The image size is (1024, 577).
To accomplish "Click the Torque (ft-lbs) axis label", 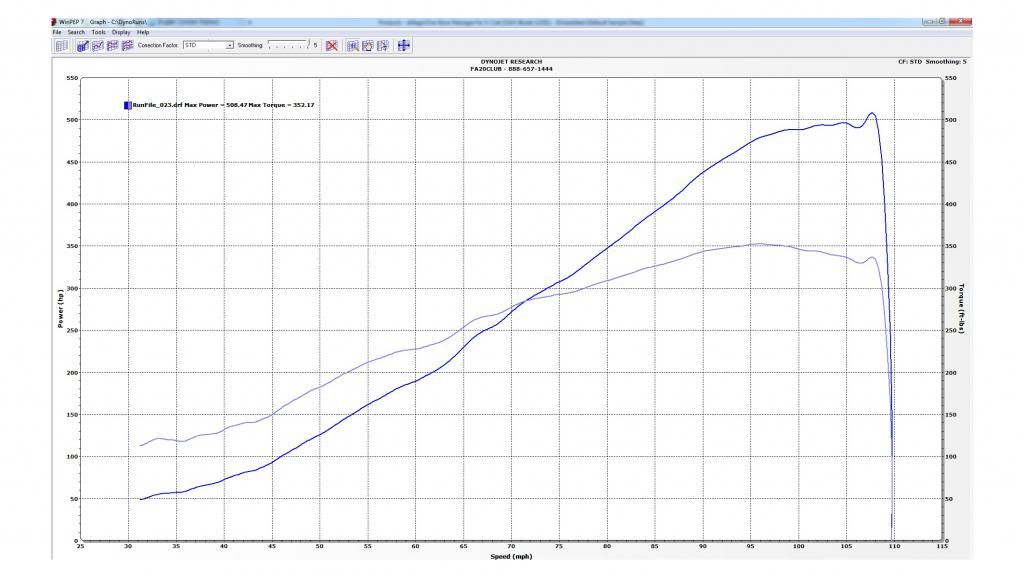I will click(961, 308).
